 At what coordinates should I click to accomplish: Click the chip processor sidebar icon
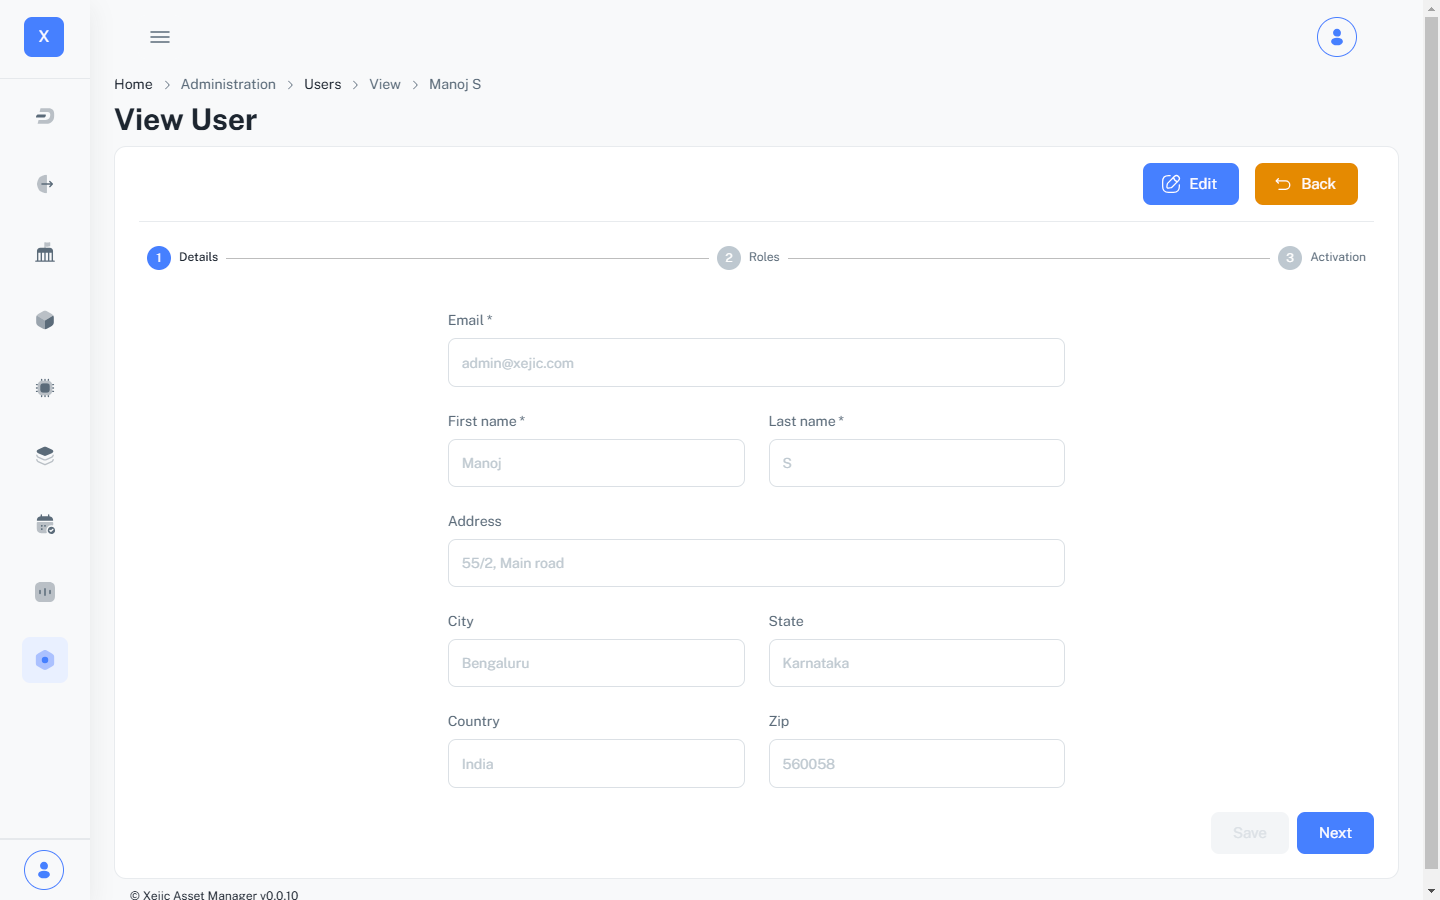45,388
